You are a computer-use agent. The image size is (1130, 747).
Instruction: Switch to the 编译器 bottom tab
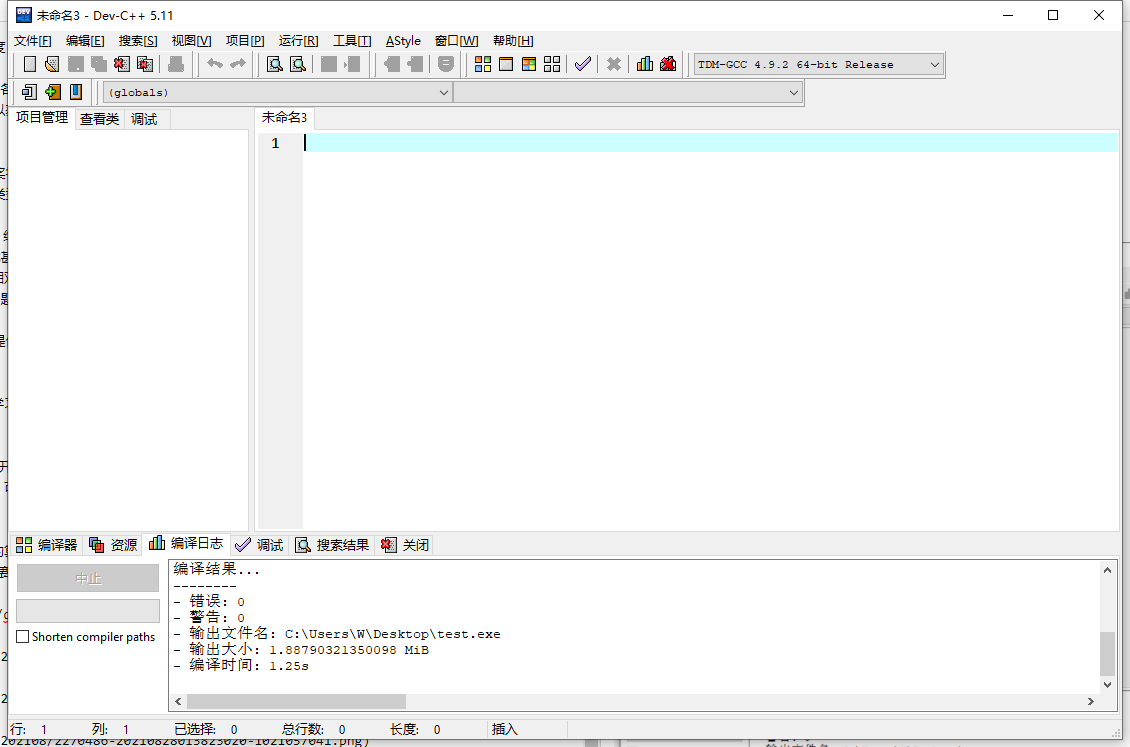coord(47,545)
